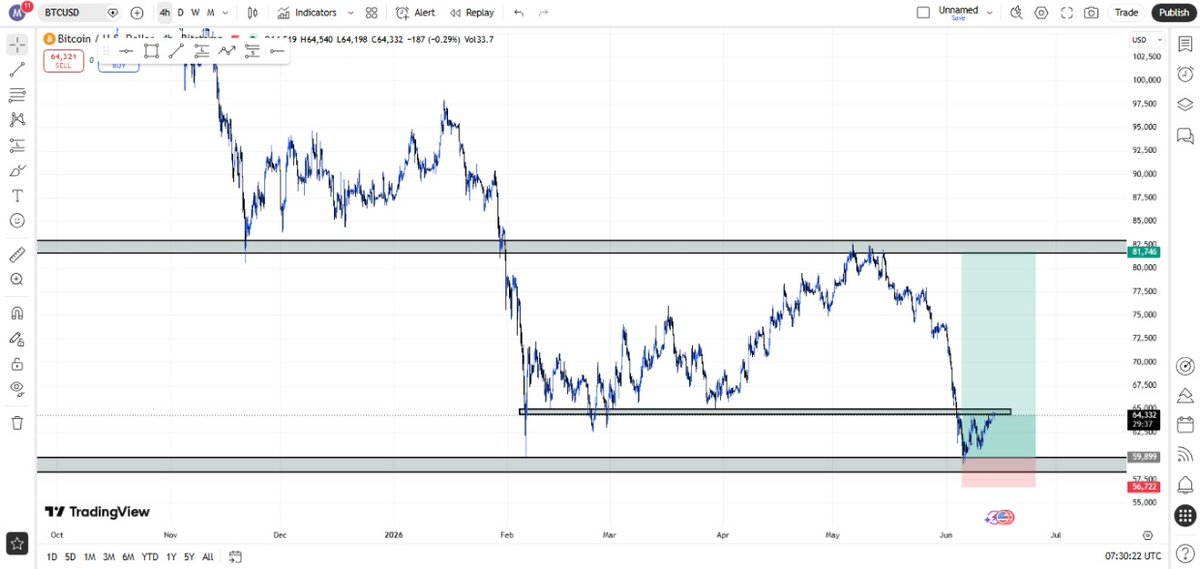Pick long position tool in favorites toolbar
This screenshot has height=569, width=1200.
click(x=202, y=50)
